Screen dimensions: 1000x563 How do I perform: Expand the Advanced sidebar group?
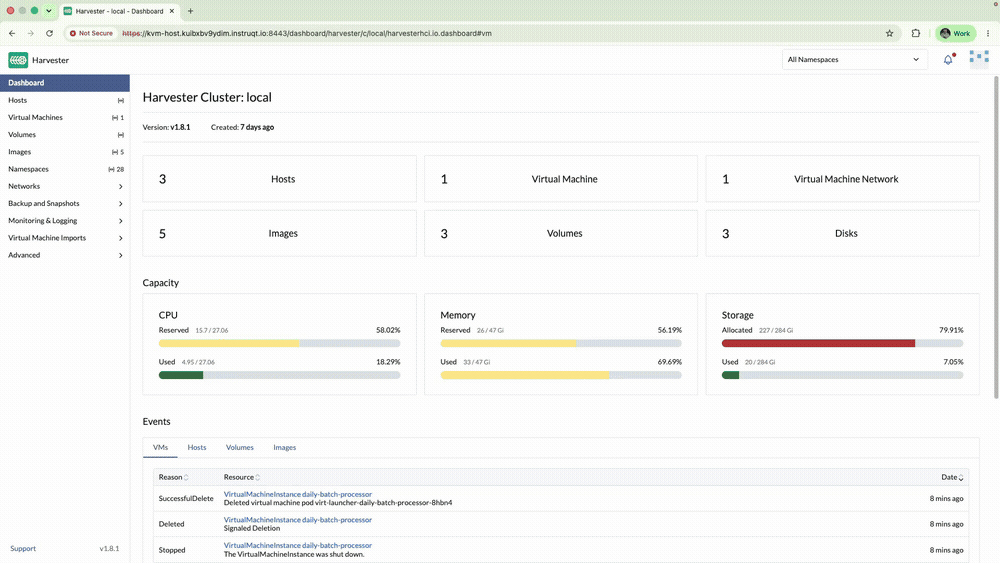pos(64,255)
